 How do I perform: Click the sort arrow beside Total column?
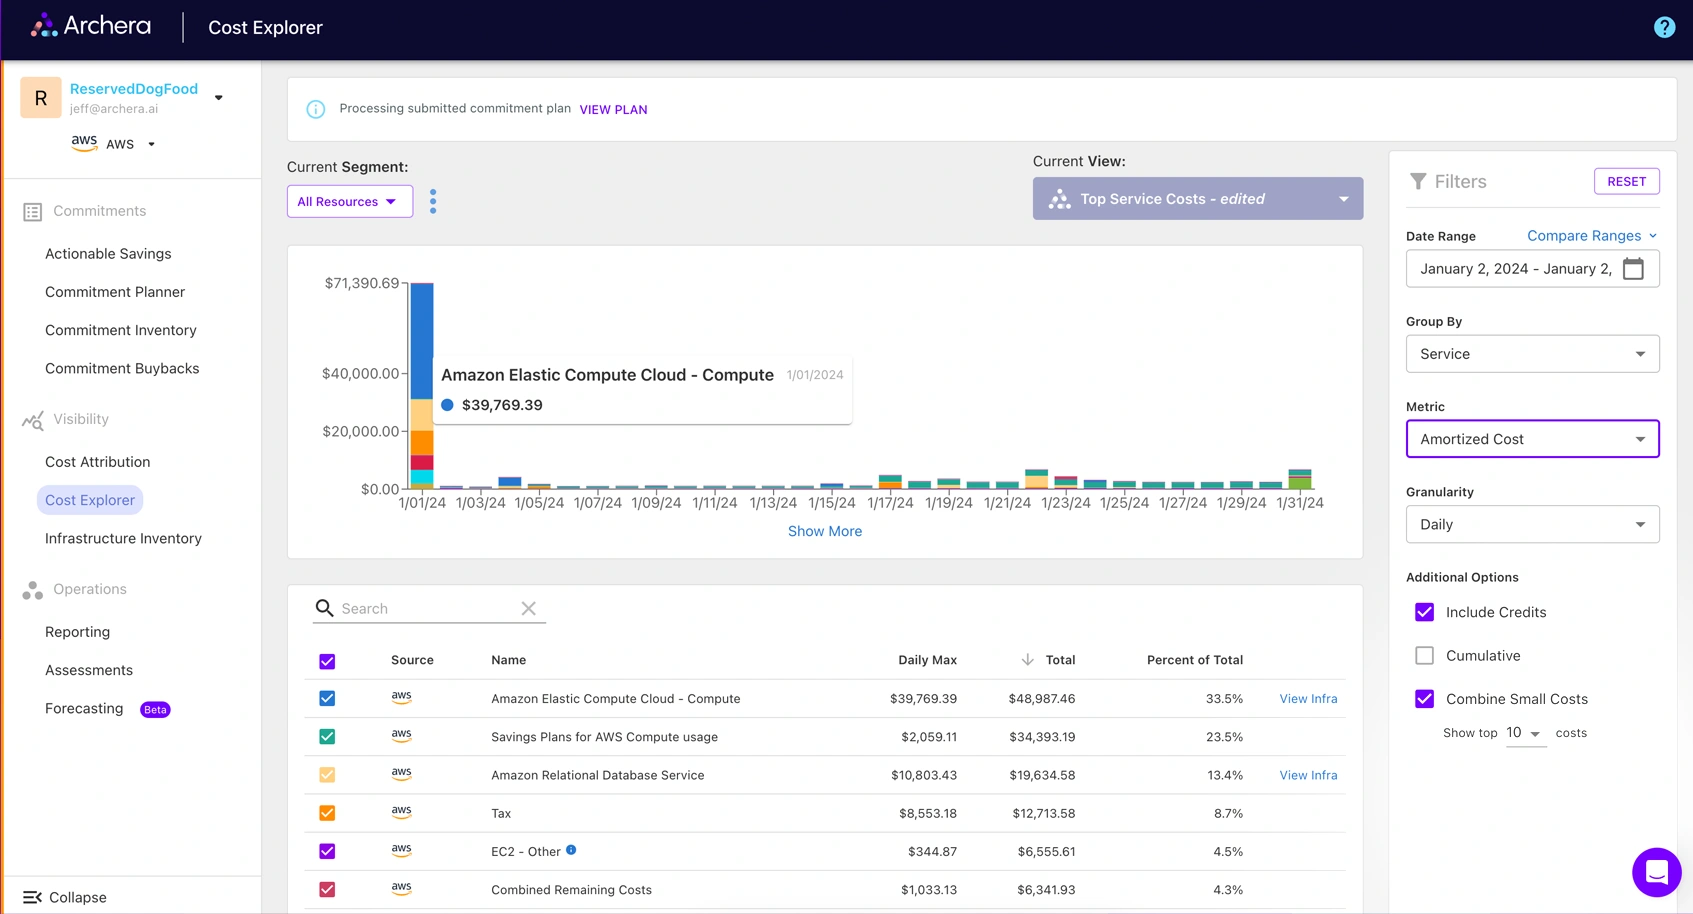click(1027, 660)
